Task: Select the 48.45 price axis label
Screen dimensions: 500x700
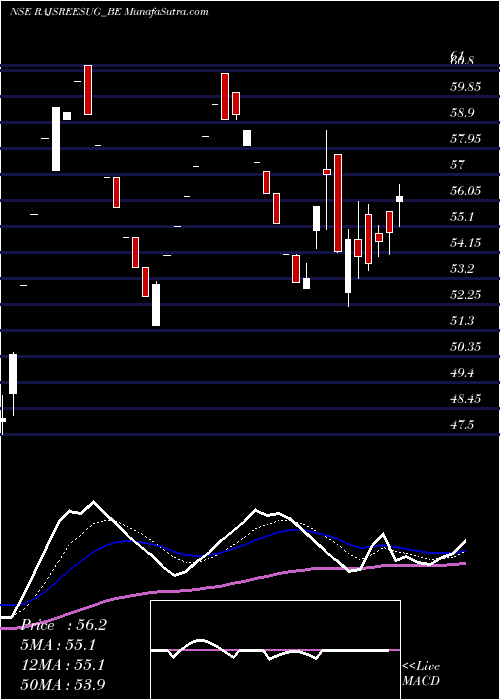Action: [x=466, y=399]
